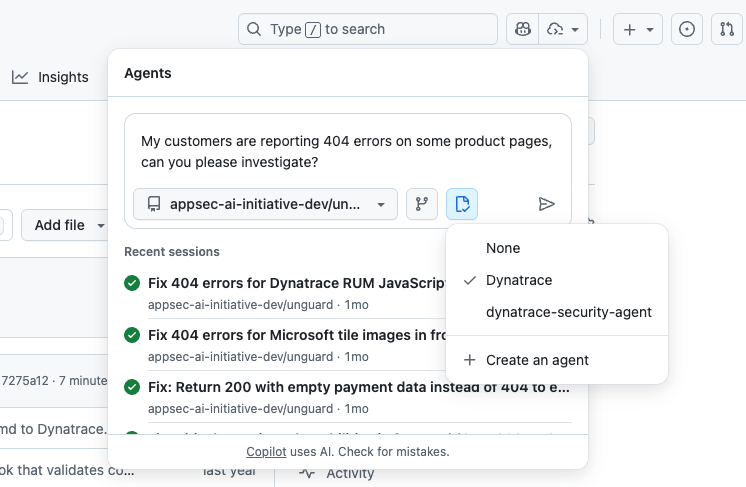
Task: Toggle the custom agent selector icon
Action: point(461,204)
